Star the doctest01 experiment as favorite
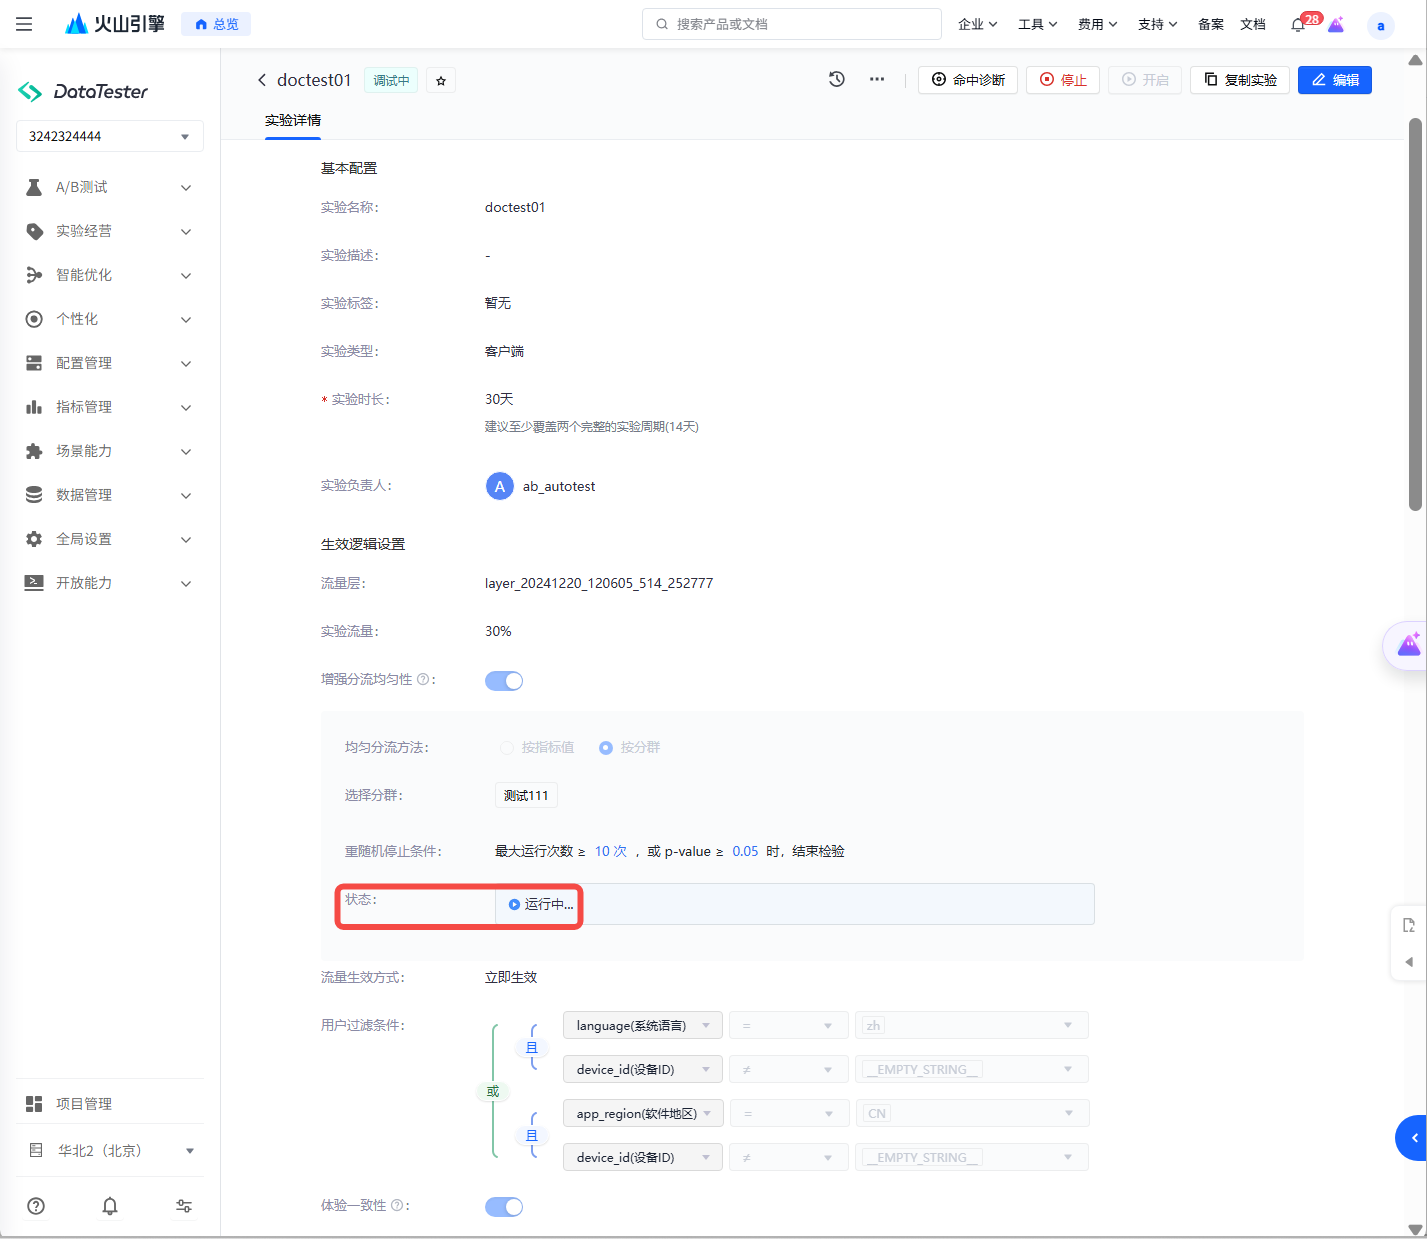The width and height of the screenshot is (1427, 1239). [441, 81]
